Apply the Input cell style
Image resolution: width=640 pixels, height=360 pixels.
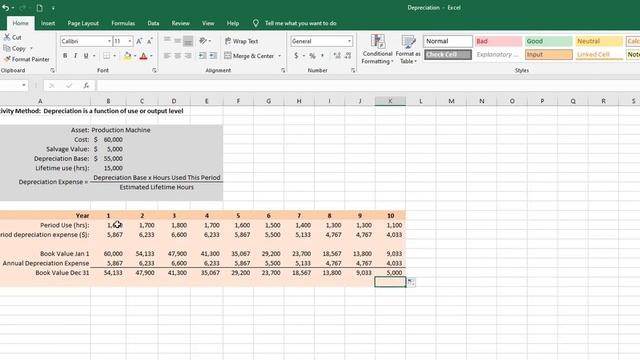click(x=549, y=55)
